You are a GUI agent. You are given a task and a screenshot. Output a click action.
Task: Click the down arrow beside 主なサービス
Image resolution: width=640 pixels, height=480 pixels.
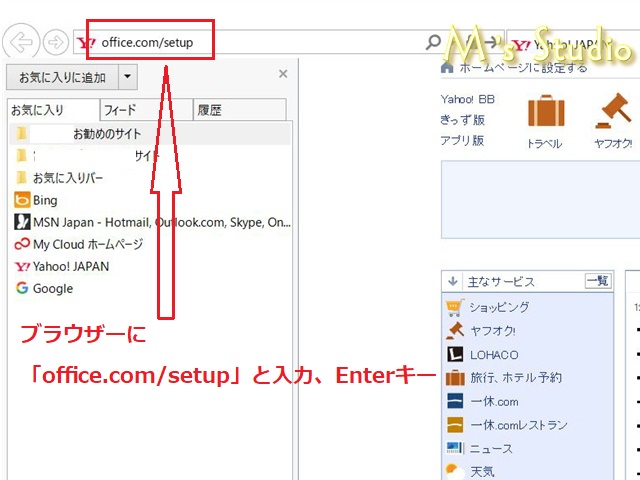(x=452, y=281)
